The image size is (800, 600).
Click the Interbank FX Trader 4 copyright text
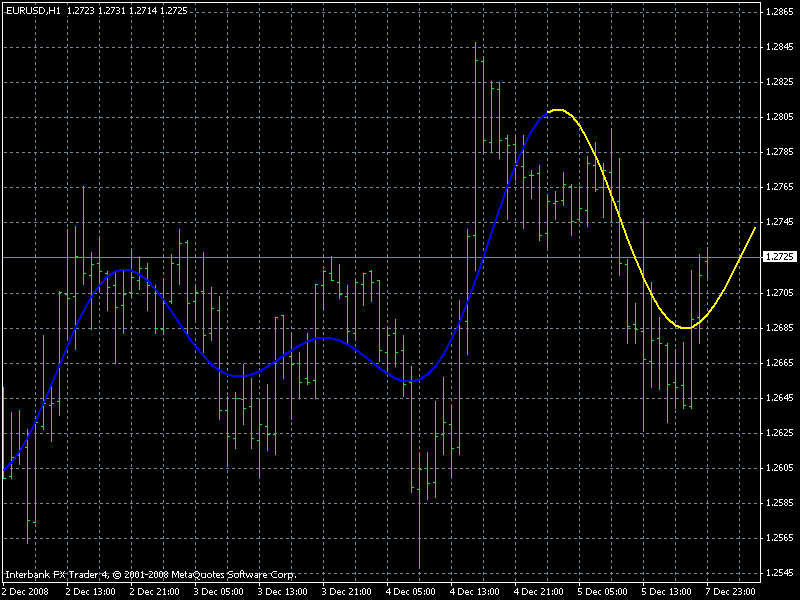(x=151, y=574)
